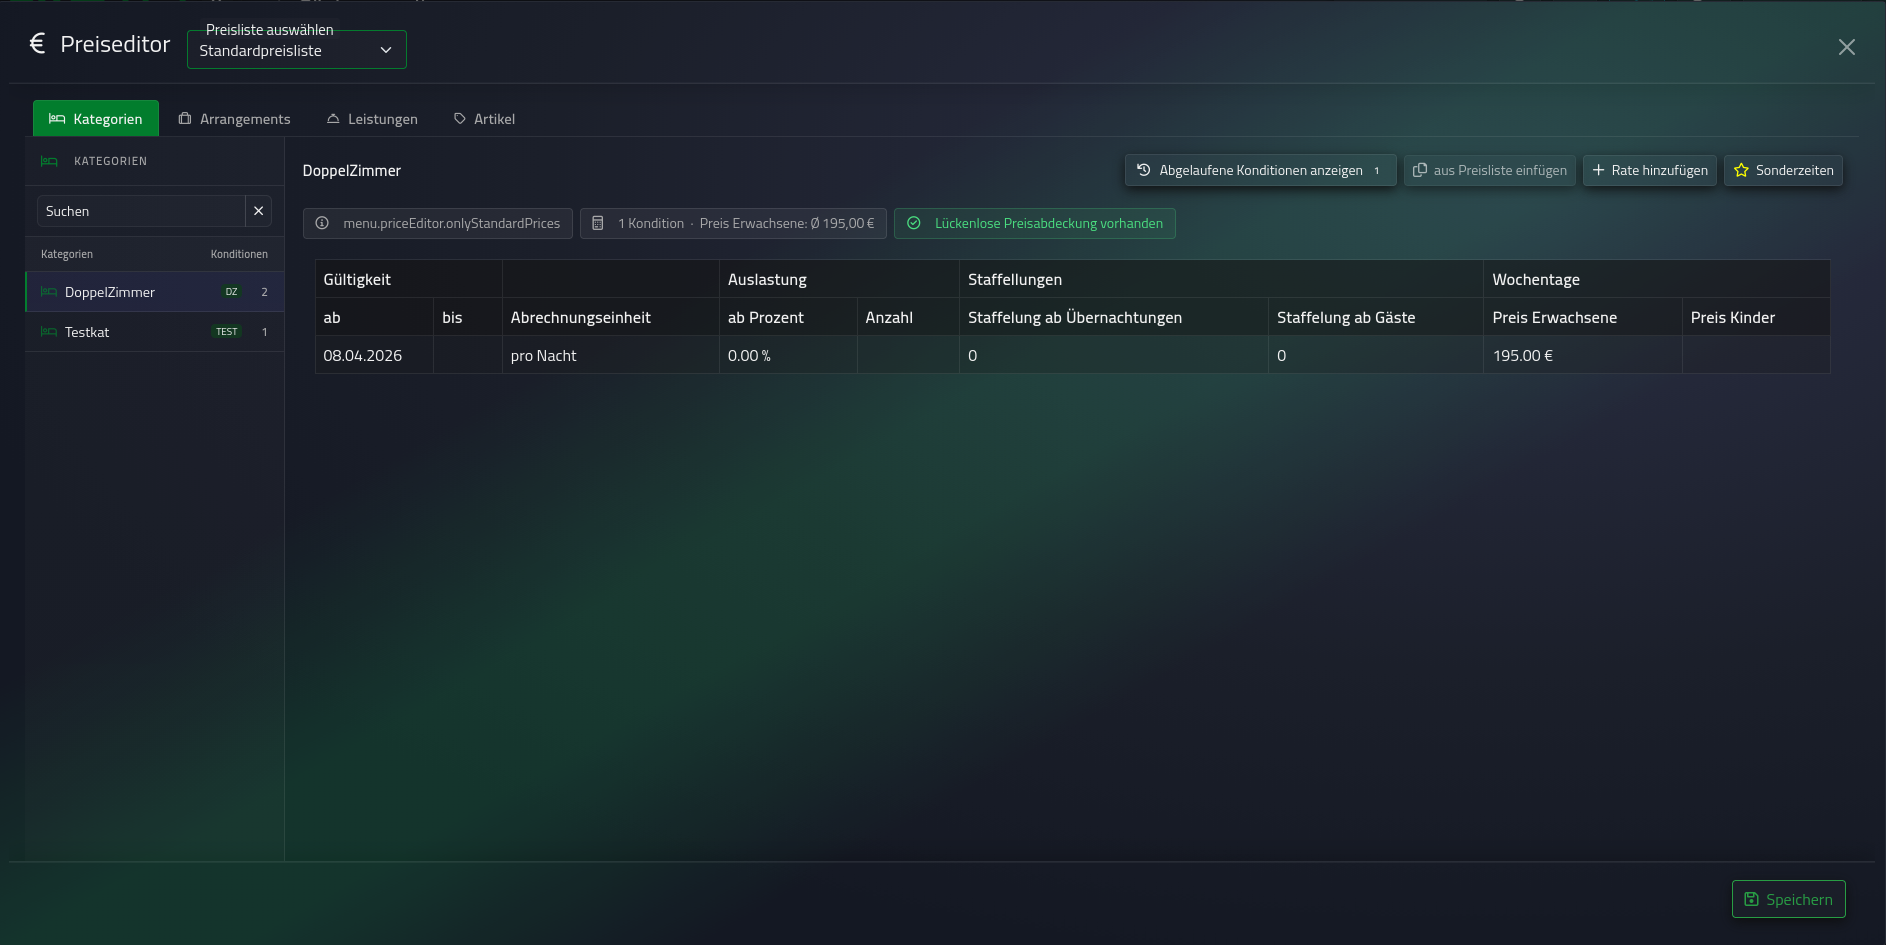Click the 08.04.2026 ab date cell

[x=374, y=355]
